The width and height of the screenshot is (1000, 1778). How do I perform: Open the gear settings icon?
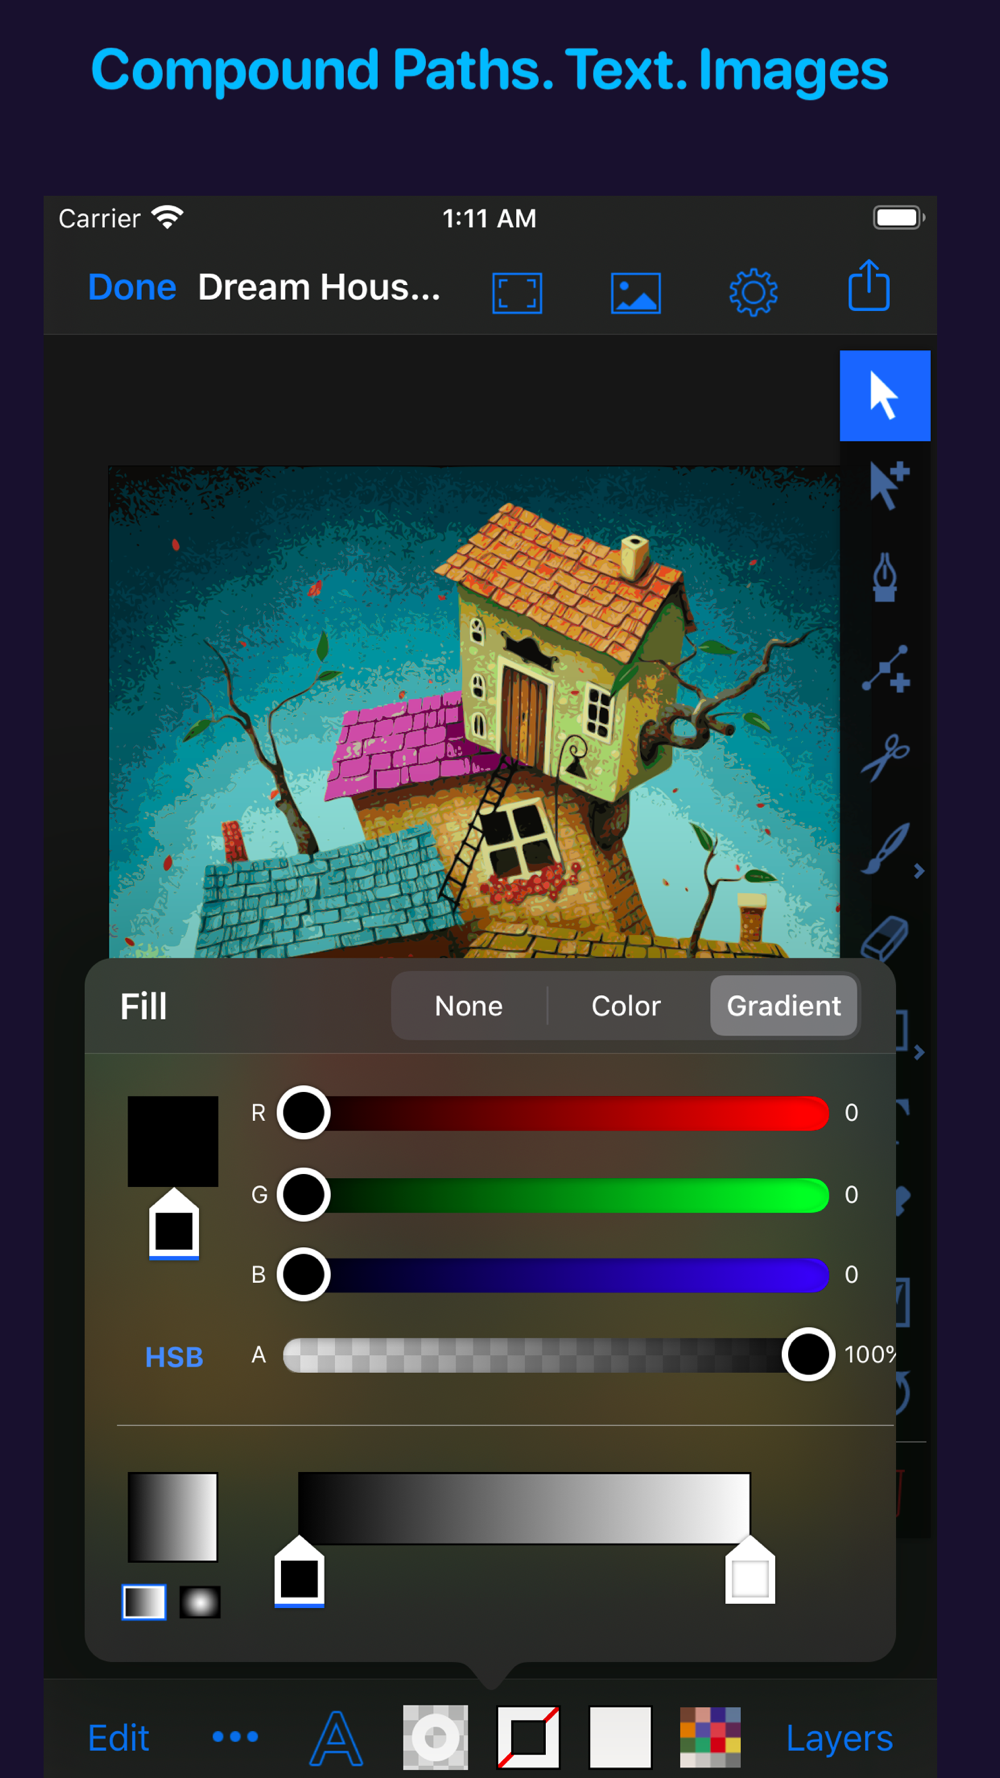click(x=753, y=293)
